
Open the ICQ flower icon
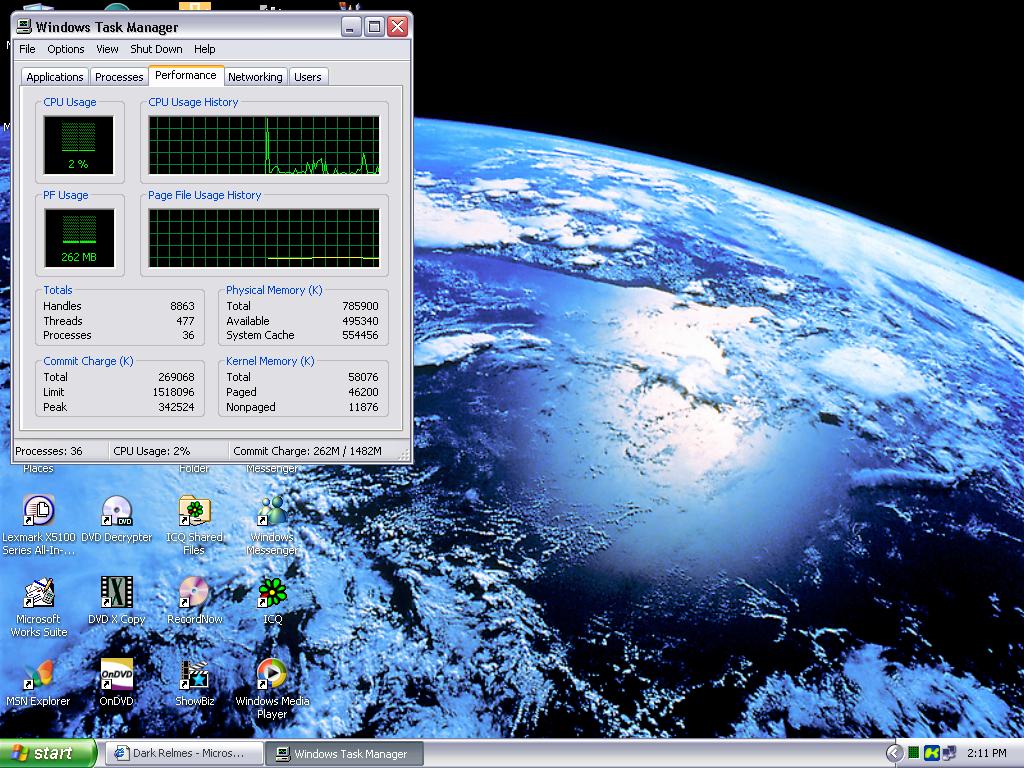click(x=272, y=592)
